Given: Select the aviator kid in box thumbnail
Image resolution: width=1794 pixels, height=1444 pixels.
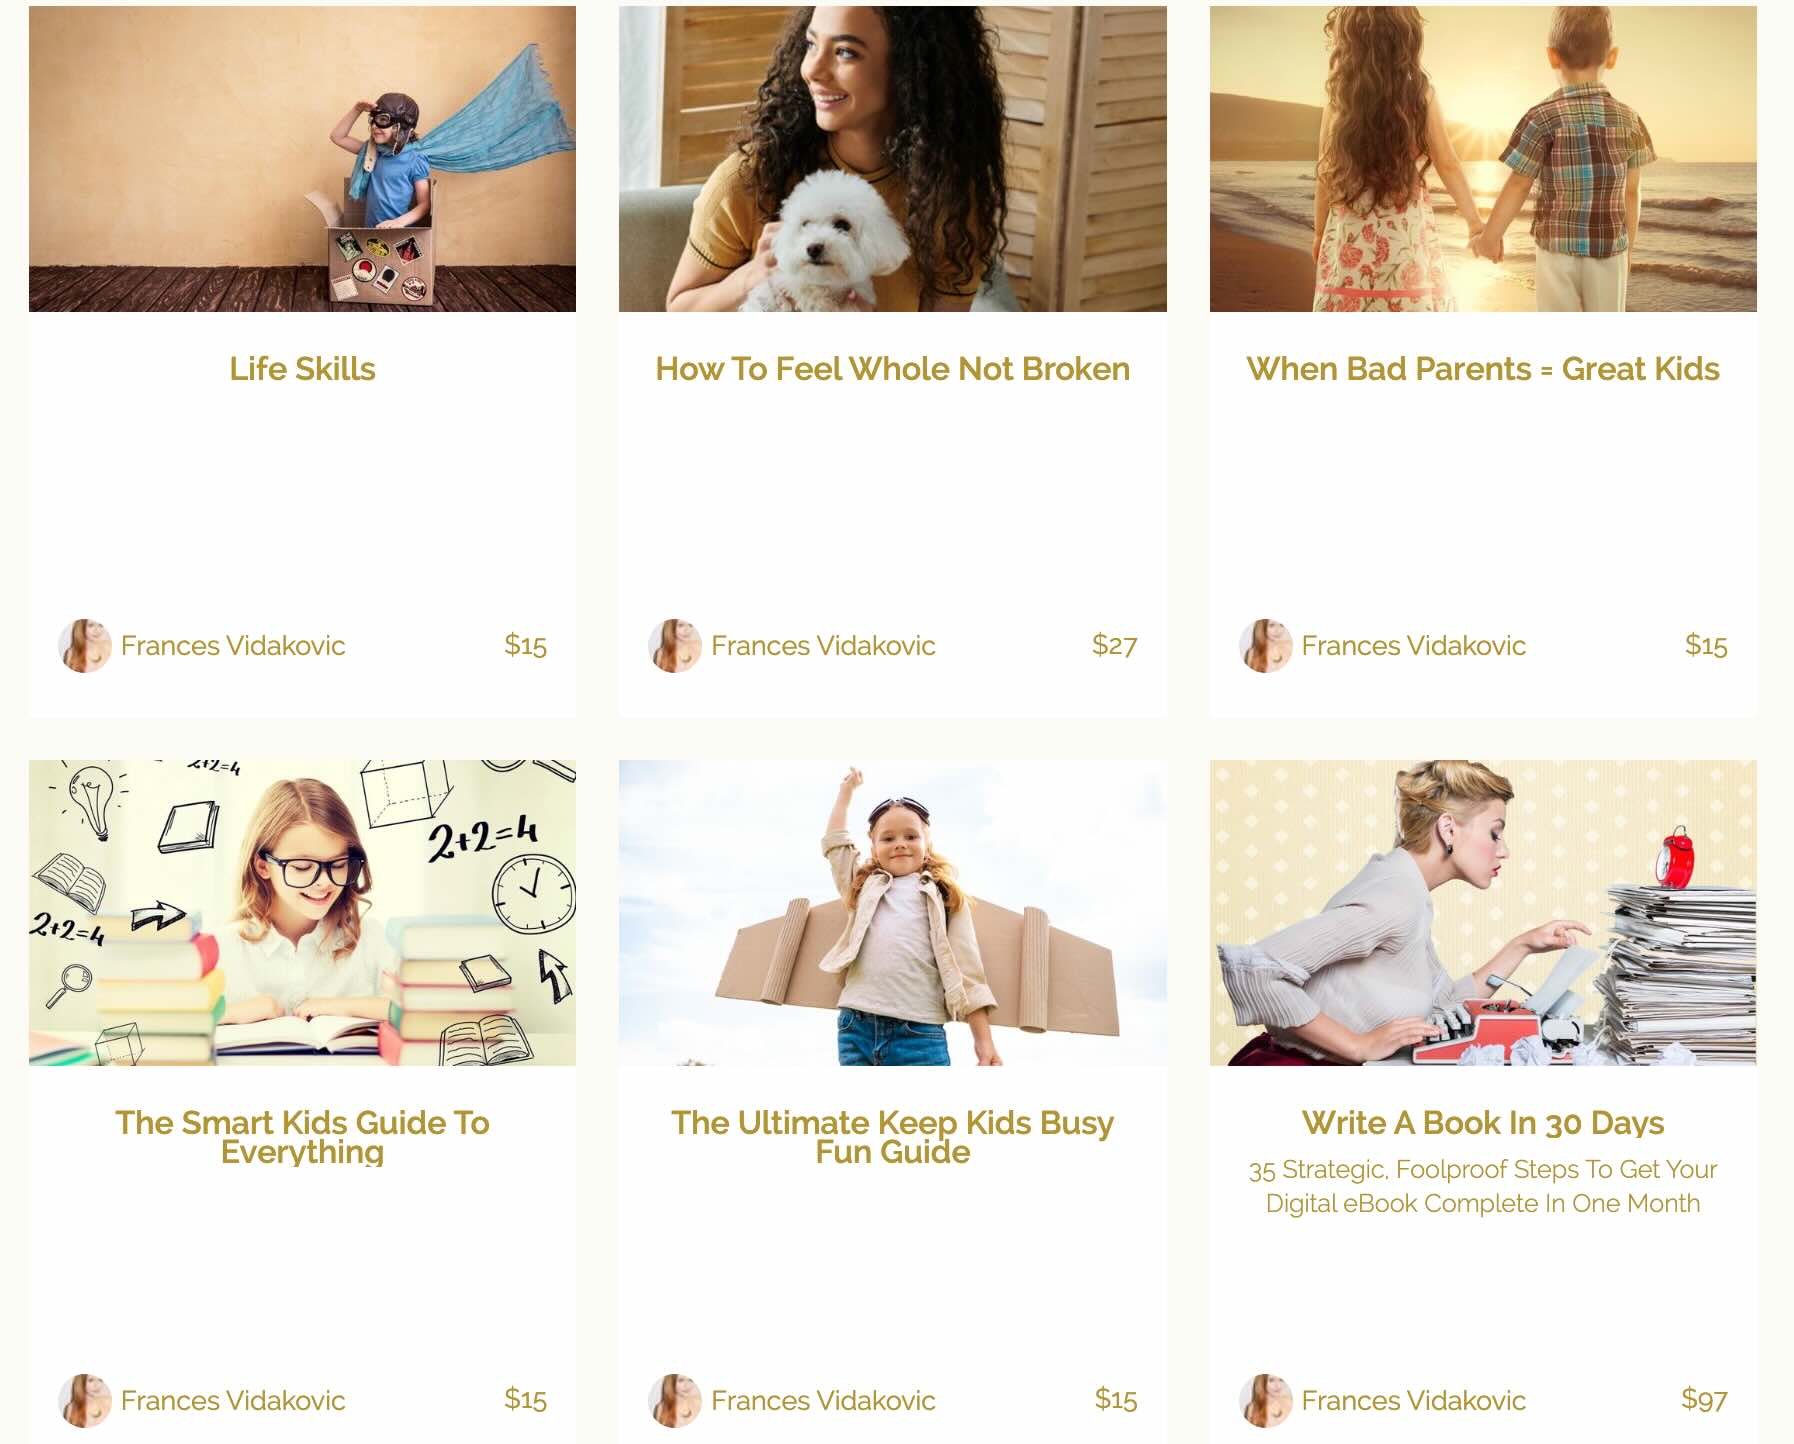Looking at the screenshot, I should [302, 159].
